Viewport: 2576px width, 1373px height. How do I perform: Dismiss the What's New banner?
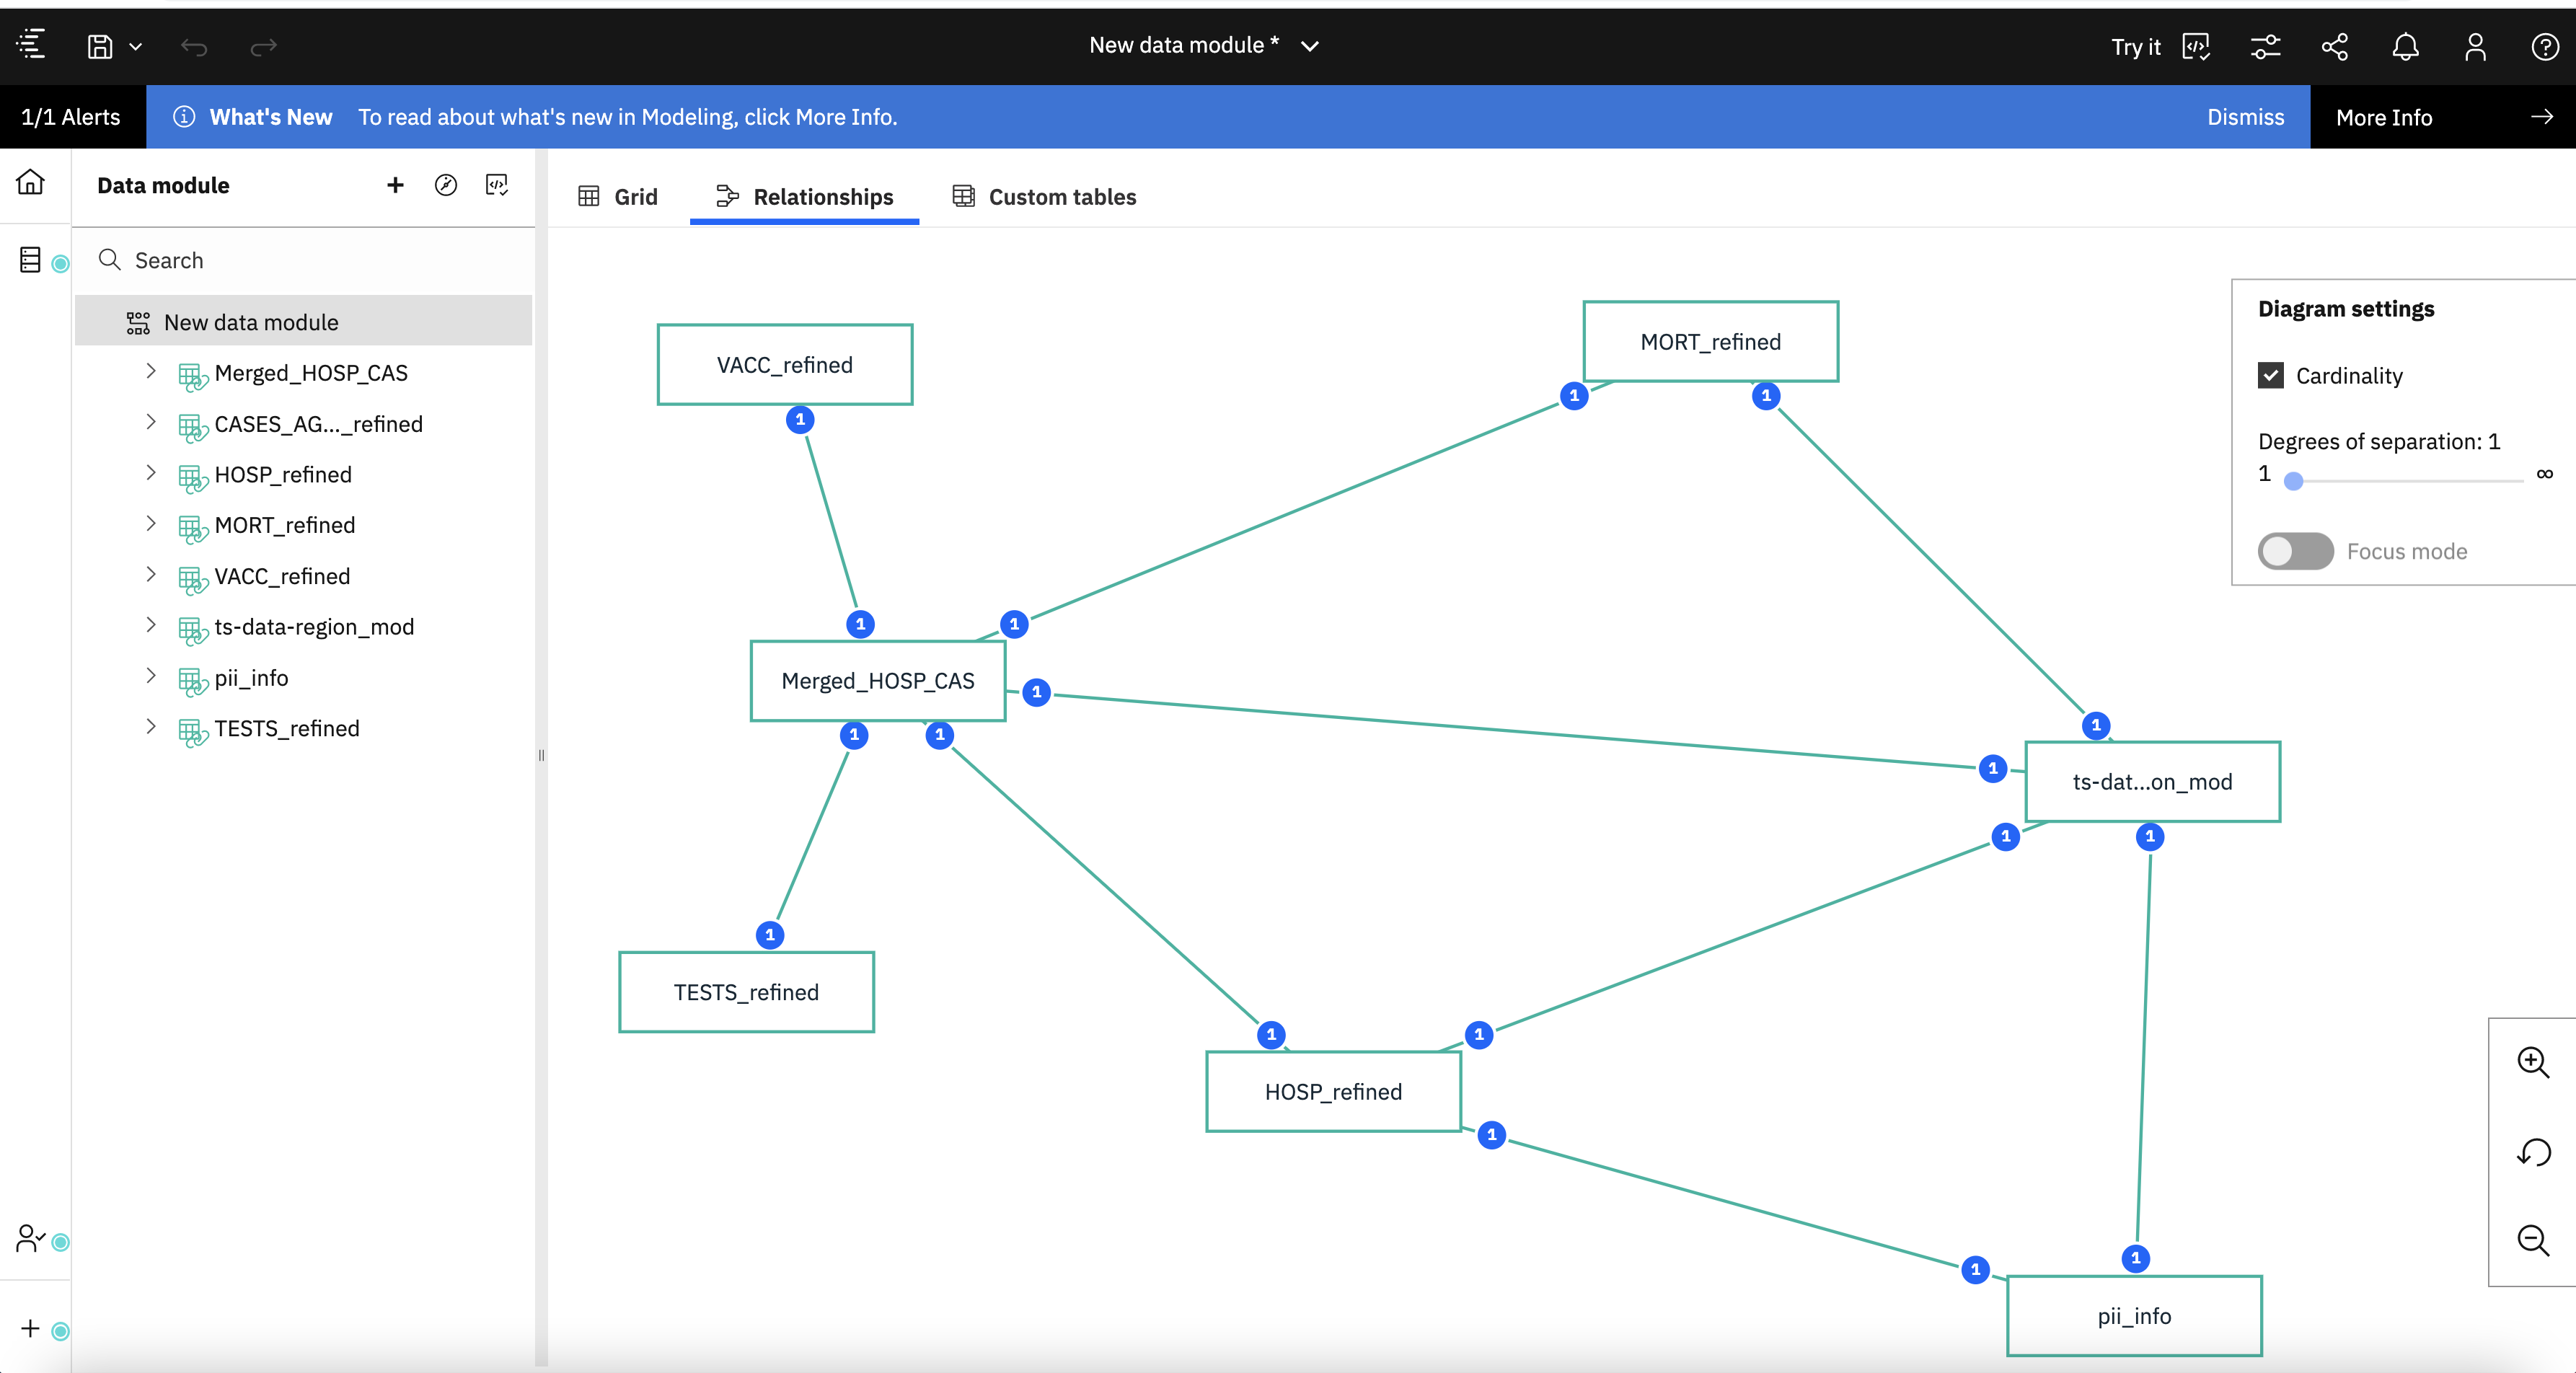click(x=2245, y=117)
